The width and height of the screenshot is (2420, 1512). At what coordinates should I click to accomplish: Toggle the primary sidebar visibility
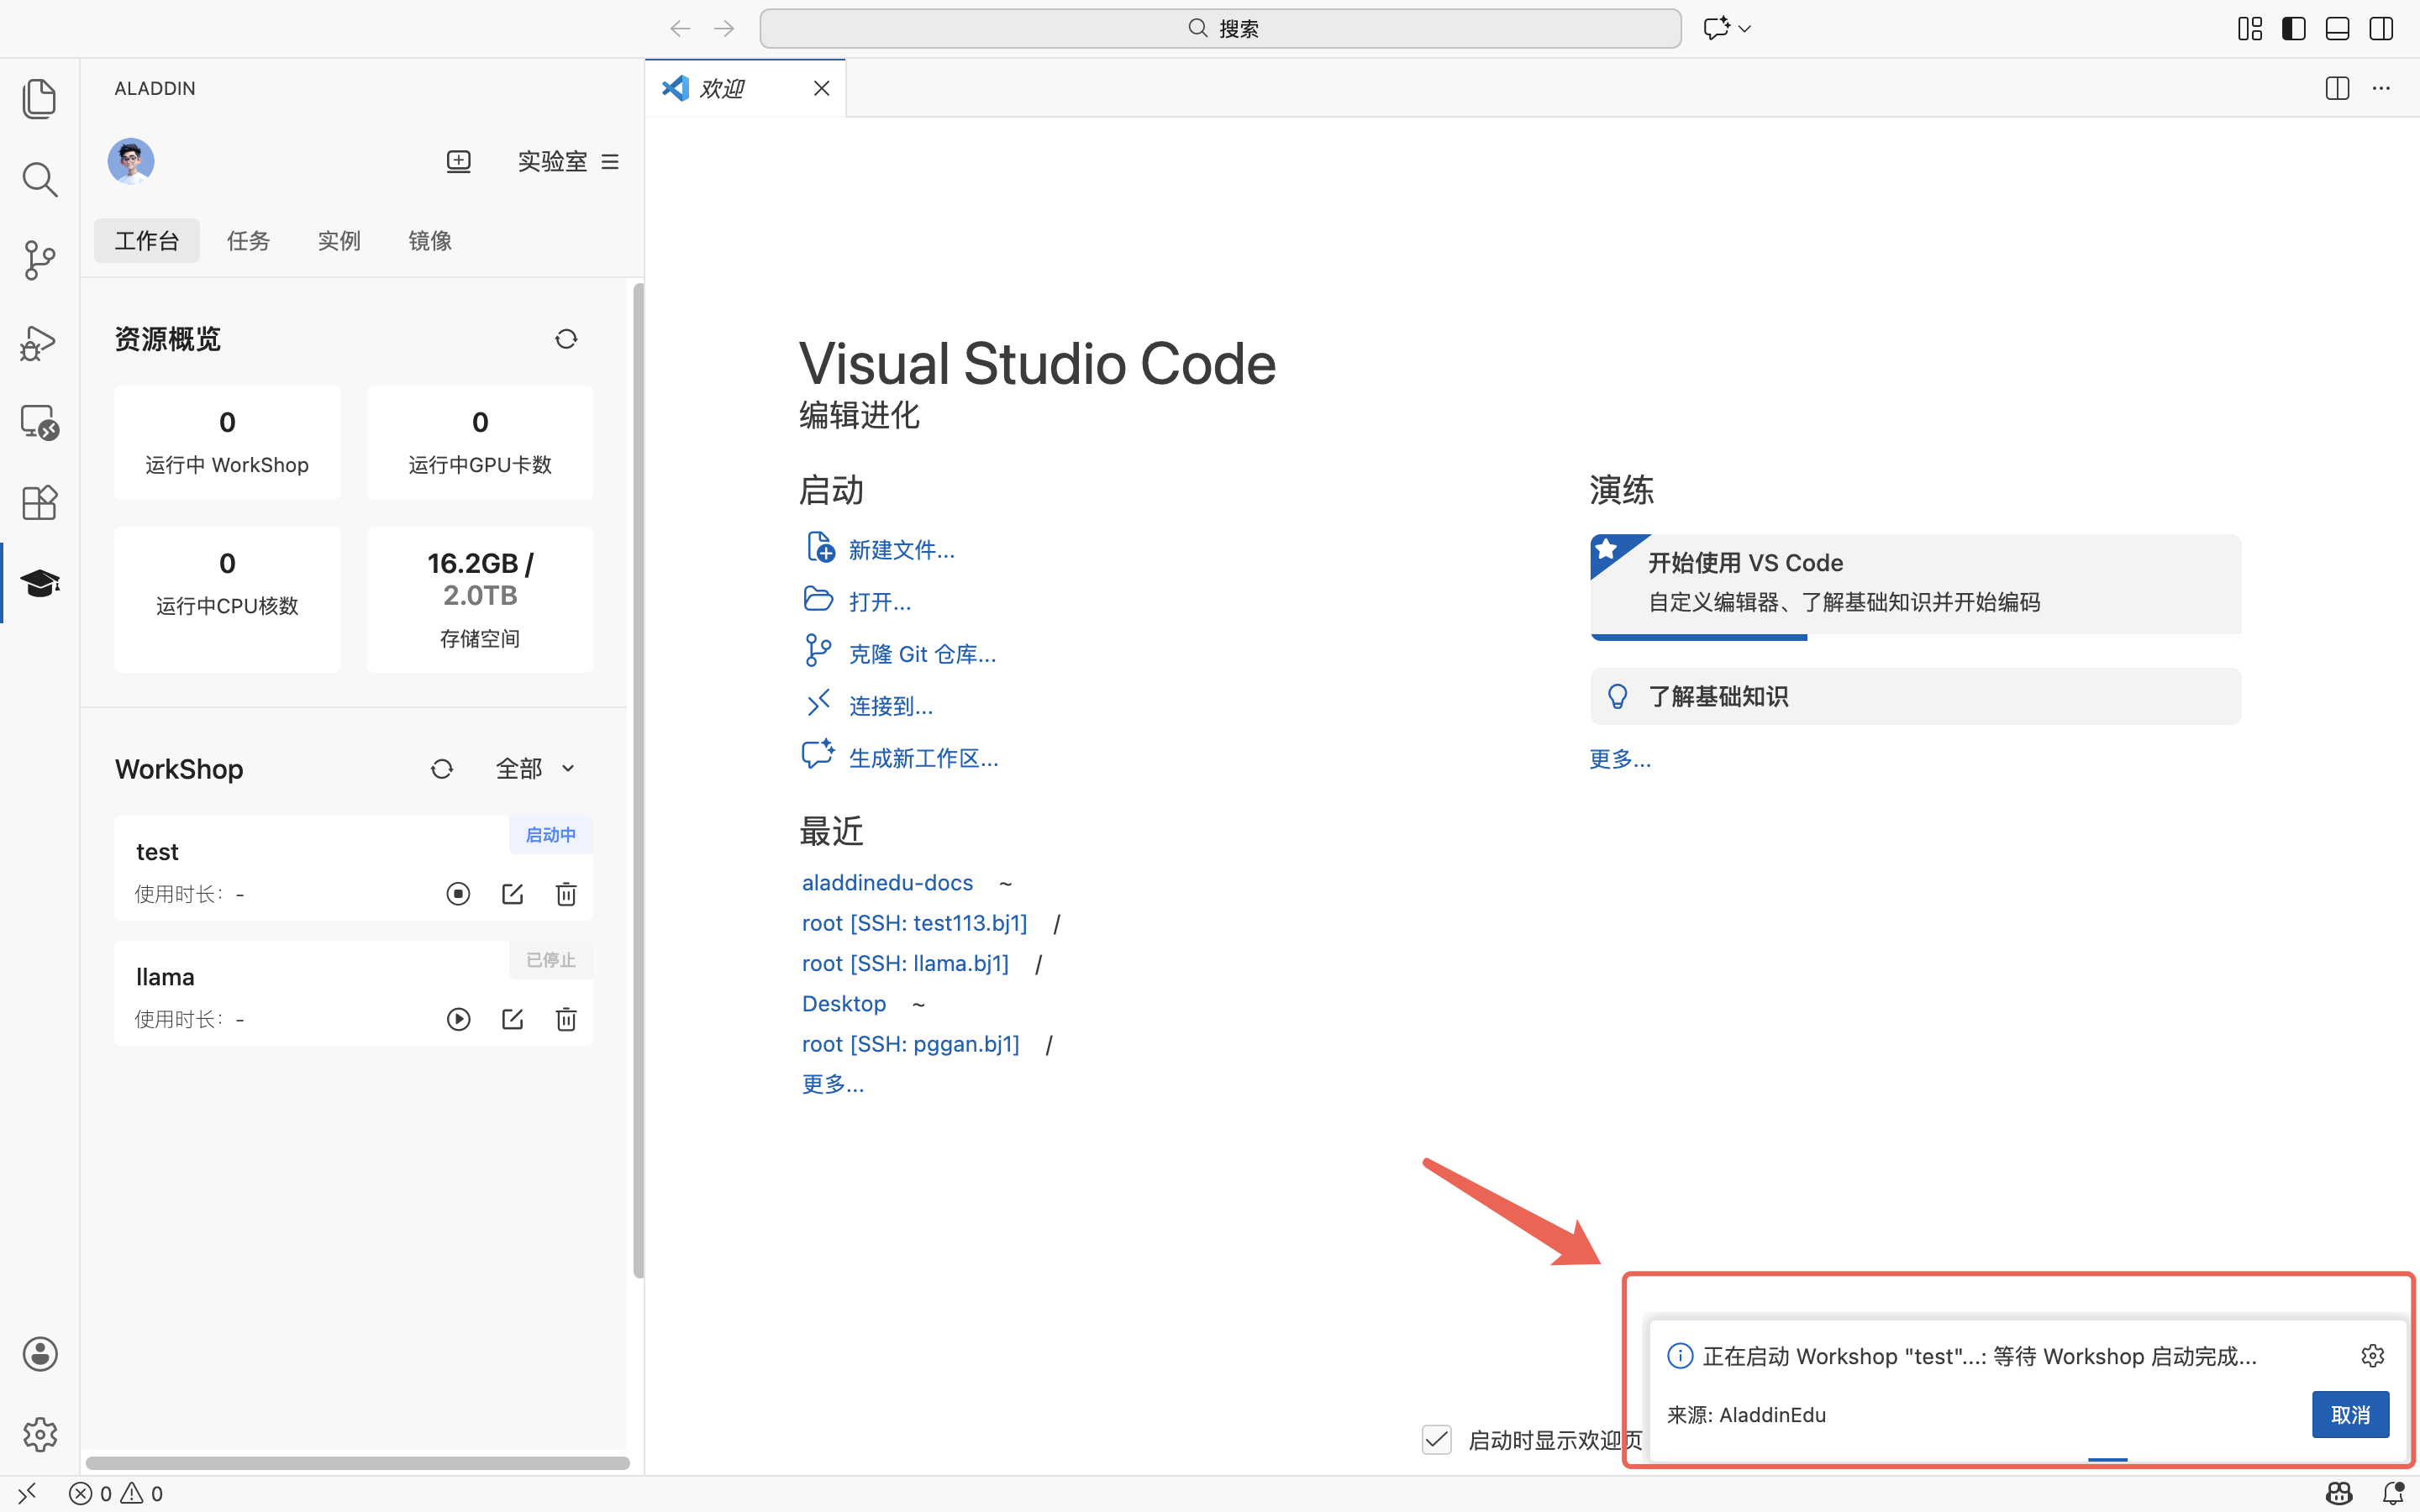pos(2294,29)
